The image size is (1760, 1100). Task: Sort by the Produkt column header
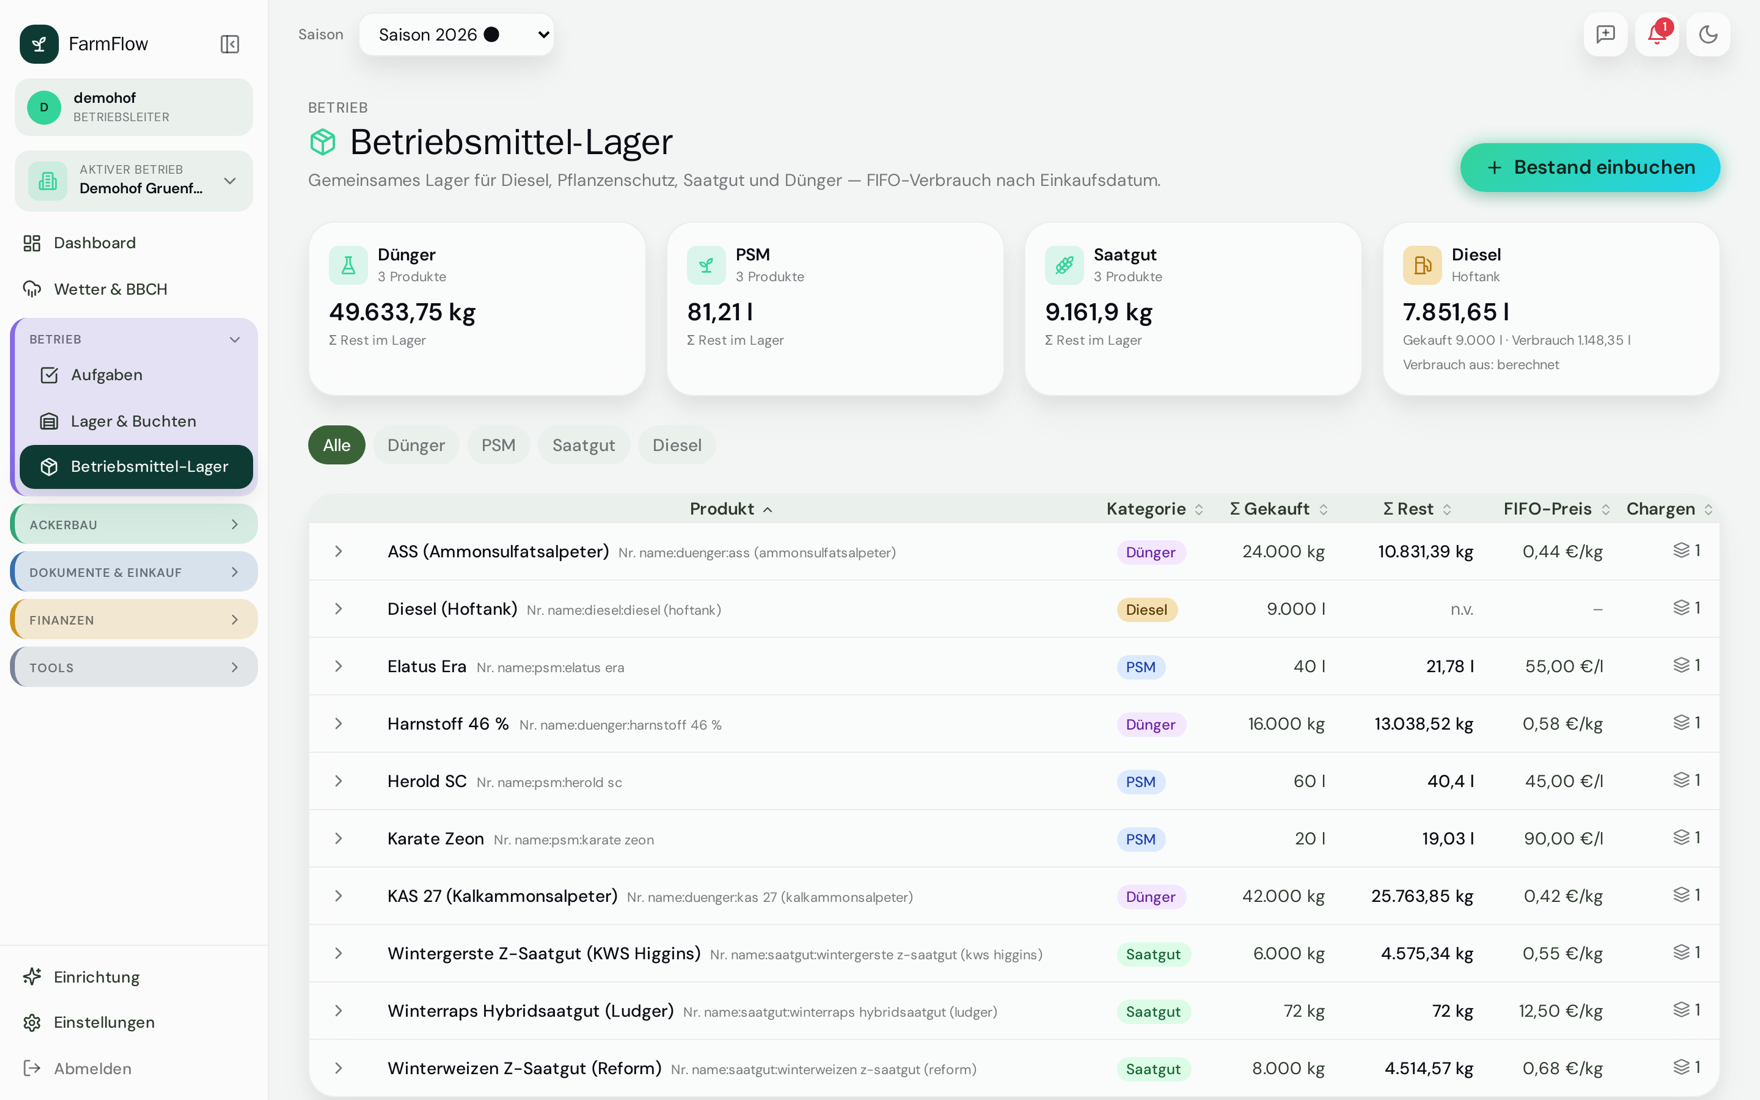[x=731, y=509]
